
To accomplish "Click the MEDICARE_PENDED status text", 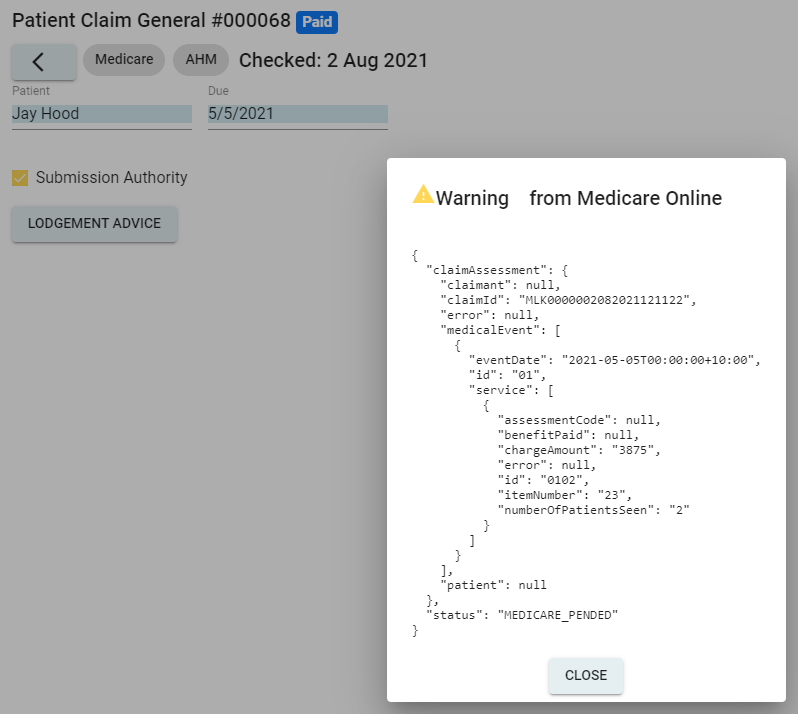I will (x=558, y=615).
